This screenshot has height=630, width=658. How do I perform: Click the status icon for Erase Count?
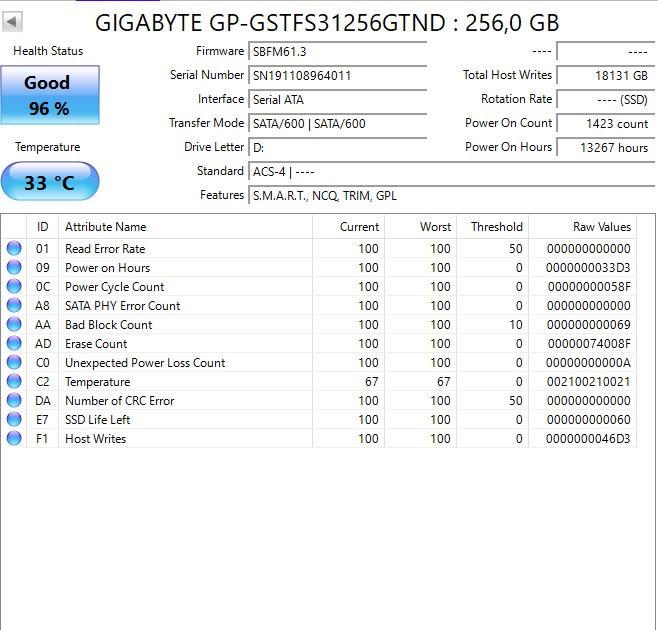14,343
